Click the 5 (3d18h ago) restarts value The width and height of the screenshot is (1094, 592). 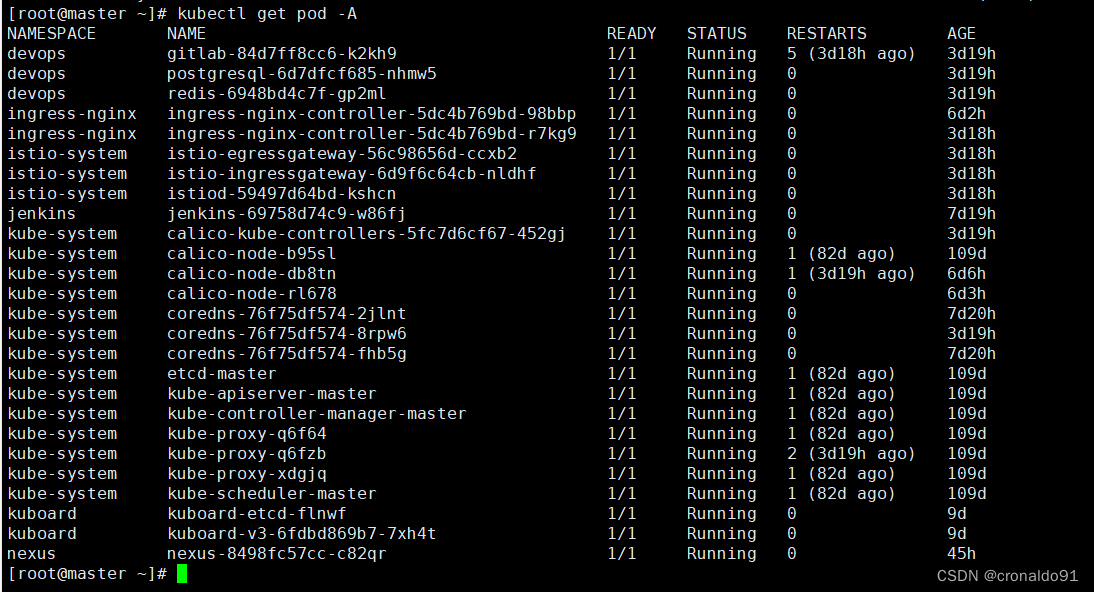pos(851,54)
